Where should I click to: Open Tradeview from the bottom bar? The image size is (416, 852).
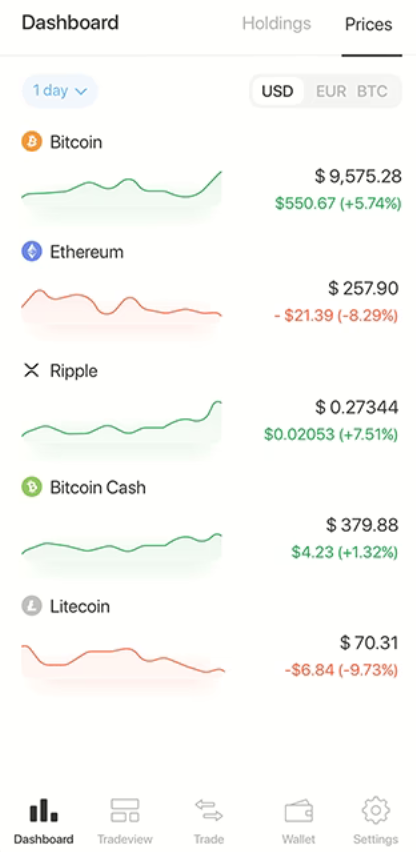[x=125, y=820]
